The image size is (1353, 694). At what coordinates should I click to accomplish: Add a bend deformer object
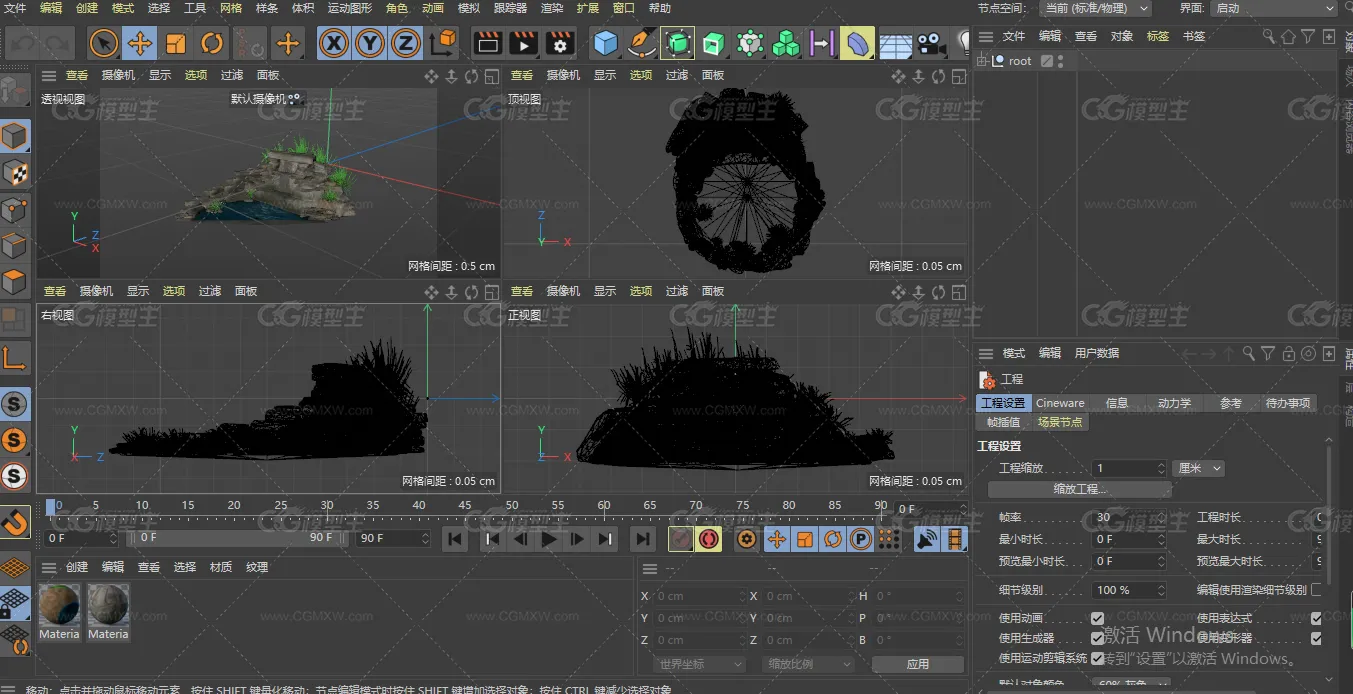pyautogui.click(x=857, y=43)
